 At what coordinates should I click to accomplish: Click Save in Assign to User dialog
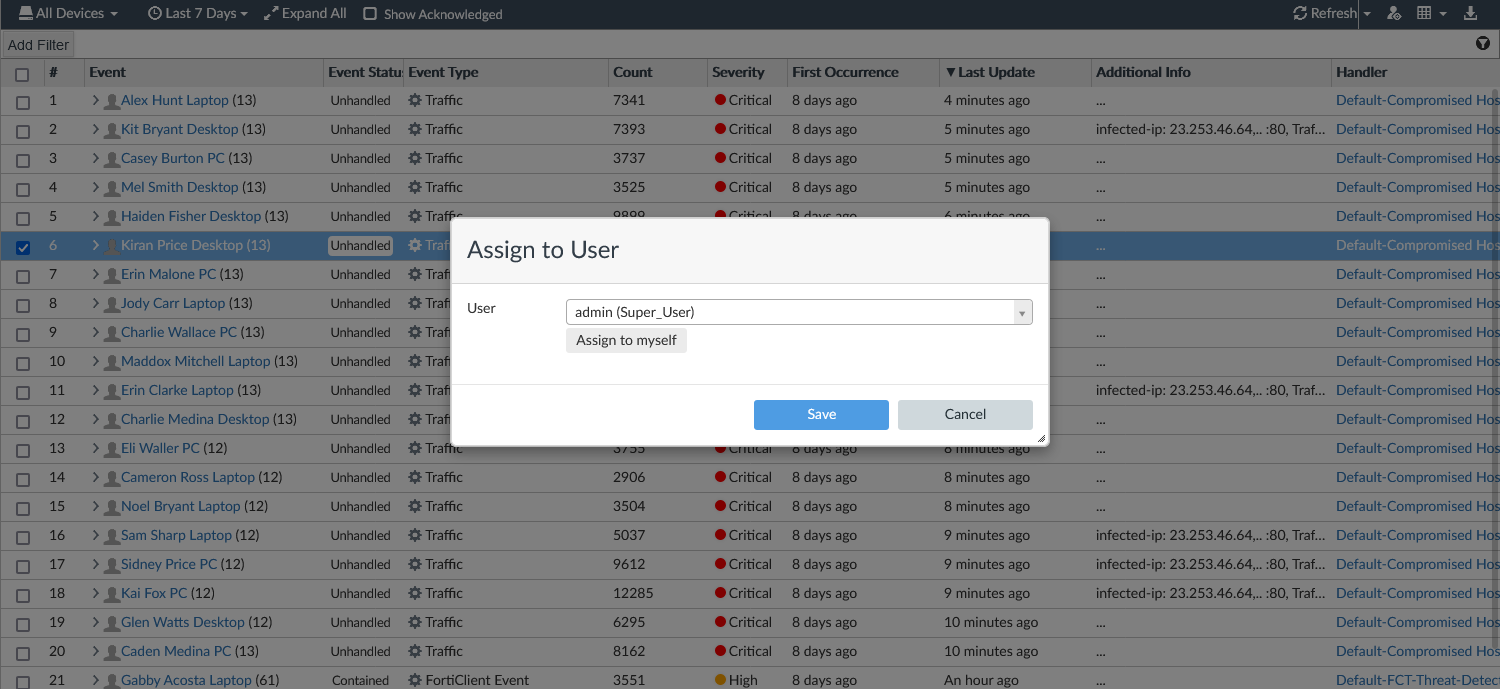[x=821, y=414]
